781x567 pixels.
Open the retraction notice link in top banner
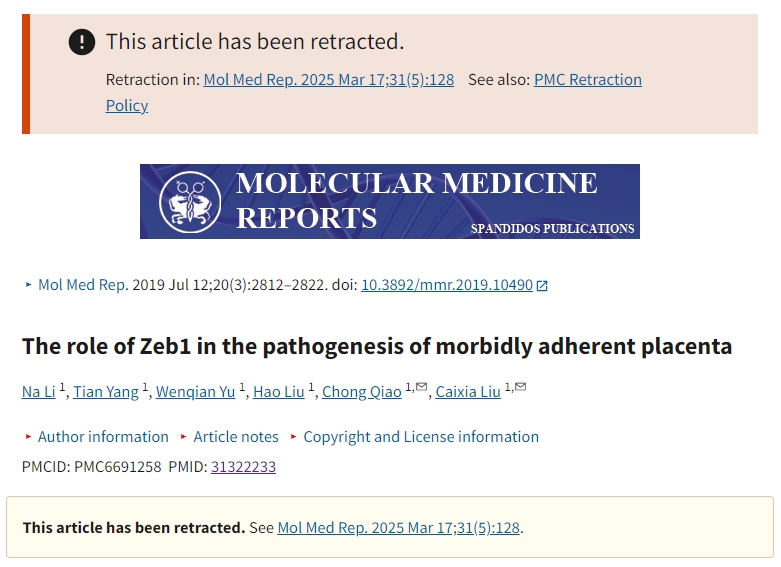tap(329, 80)
